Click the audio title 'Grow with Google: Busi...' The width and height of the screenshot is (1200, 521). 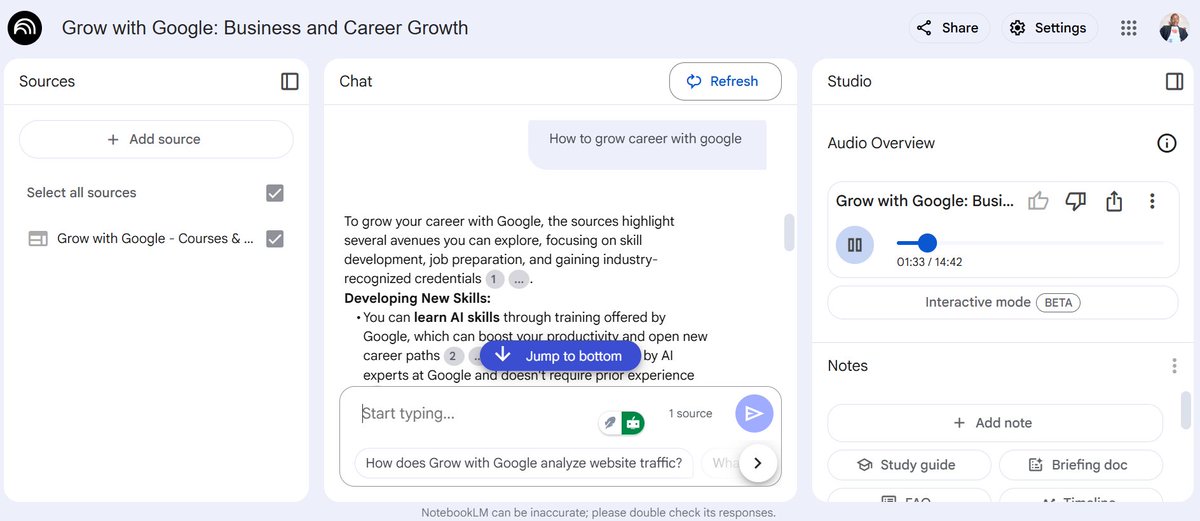(925, 201)
